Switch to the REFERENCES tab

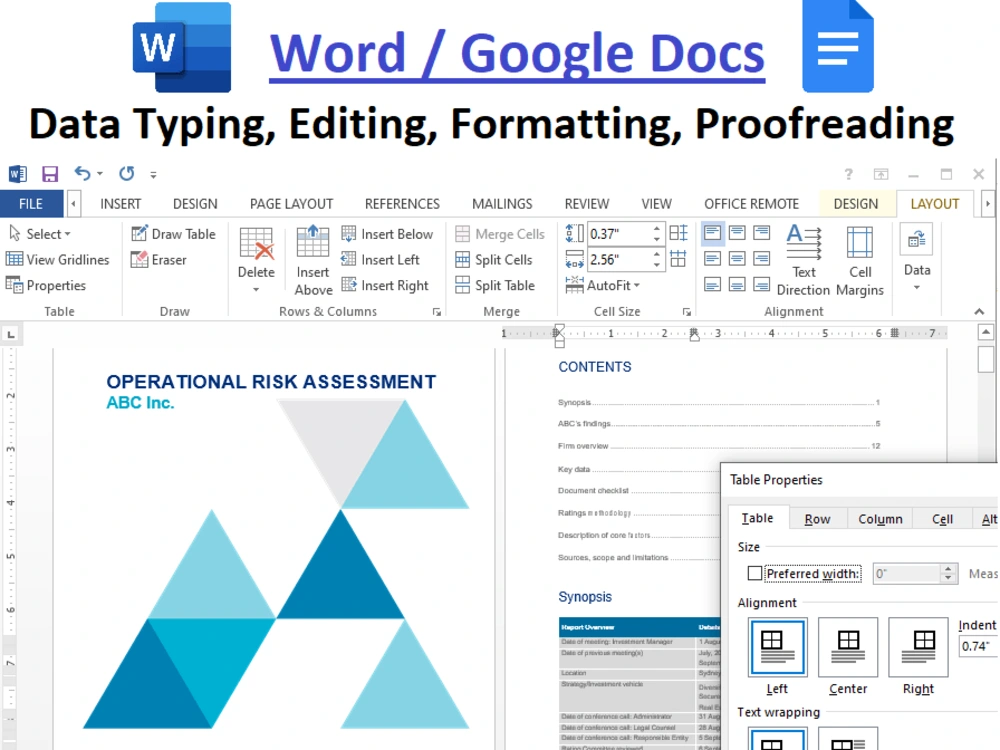[x=402, y=204]
